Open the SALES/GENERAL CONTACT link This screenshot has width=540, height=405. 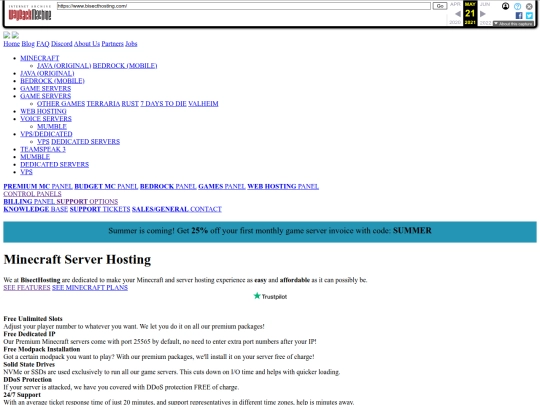click(177, 209)
